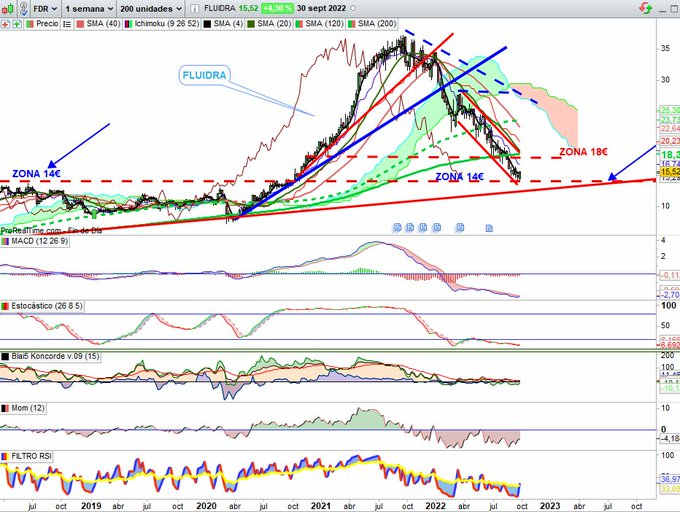Screen dimensions: 680x512
Task: Click the red plus remove-indicator icon
Action: point(5,24)
